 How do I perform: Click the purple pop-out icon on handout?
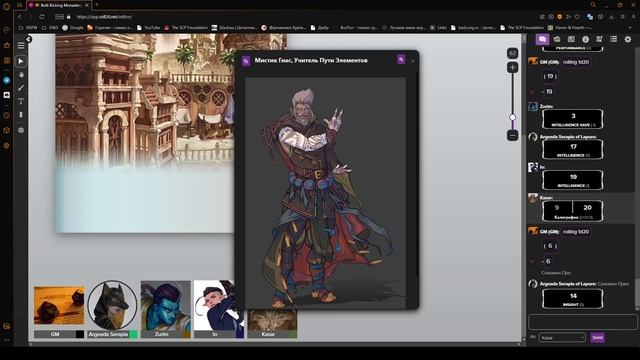click(x=401, y=60)
